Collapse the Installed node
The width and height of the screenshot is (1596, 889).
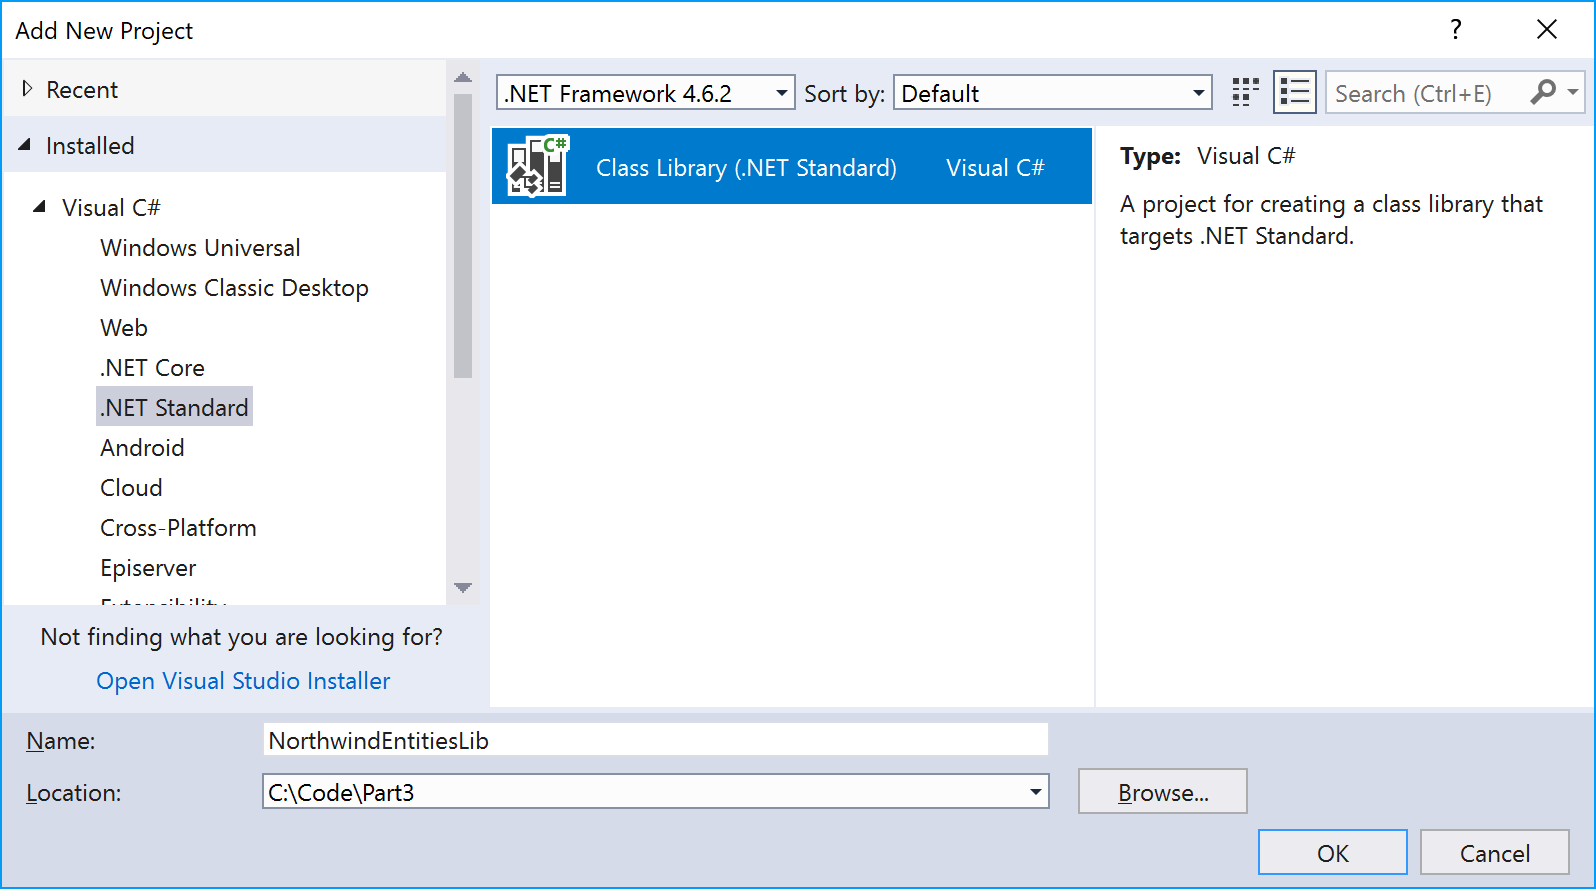point(25,145)
